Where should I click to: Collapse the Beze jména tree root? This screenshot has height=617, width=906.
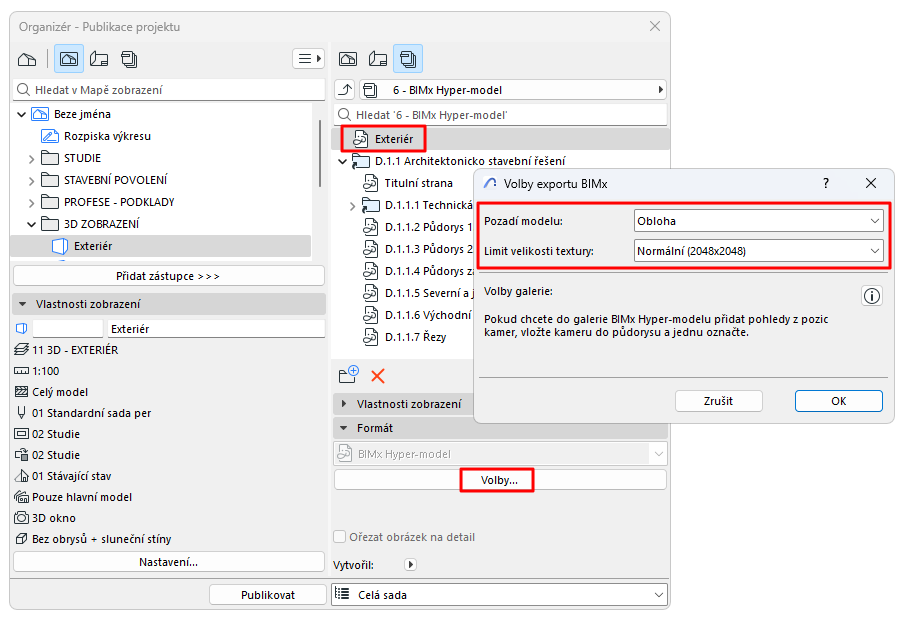point(21,114)
